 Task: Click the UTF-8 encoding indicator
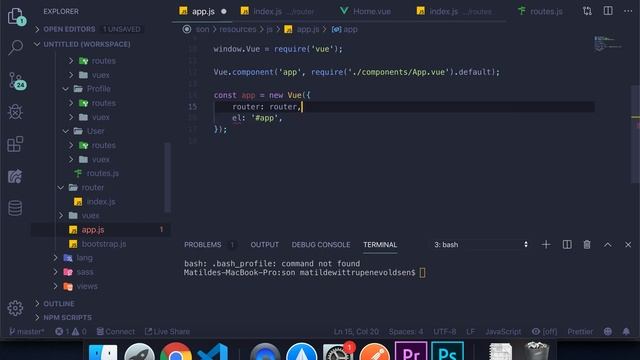pyautogui.click(x=444, y=331)
